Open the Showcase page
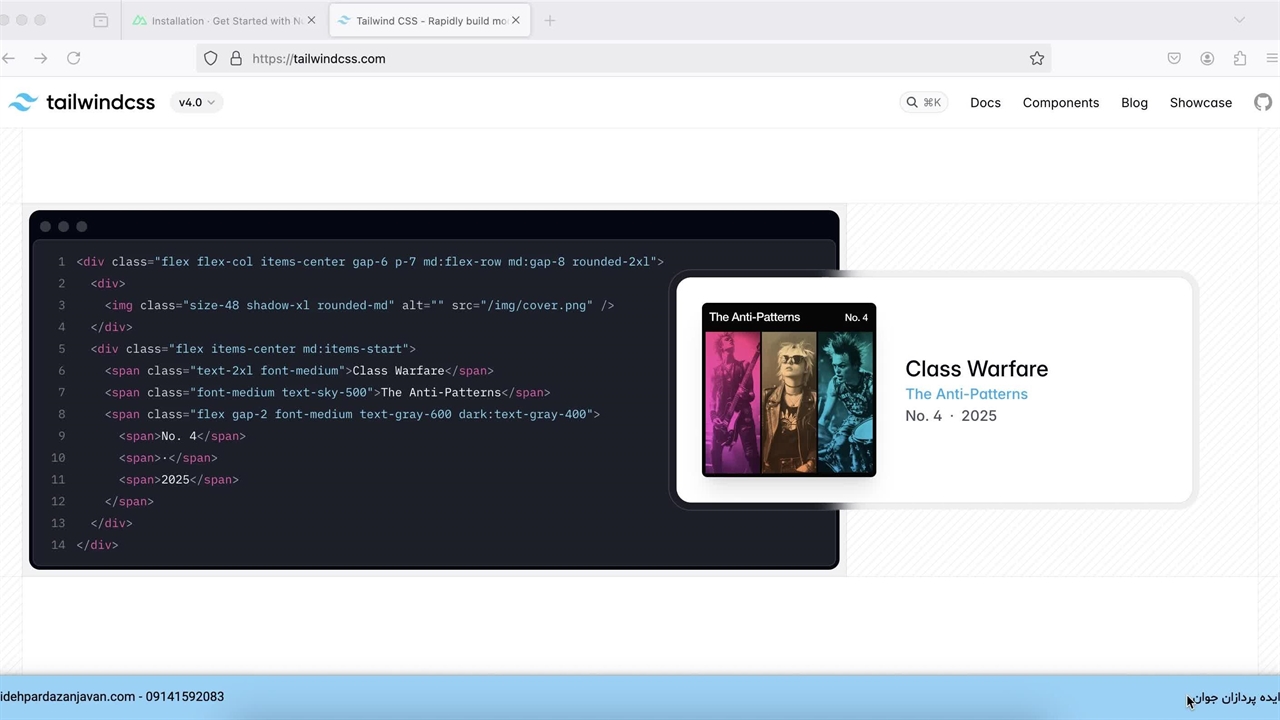This screenshot has height=720, width=1280. [x=1200, y=102]
